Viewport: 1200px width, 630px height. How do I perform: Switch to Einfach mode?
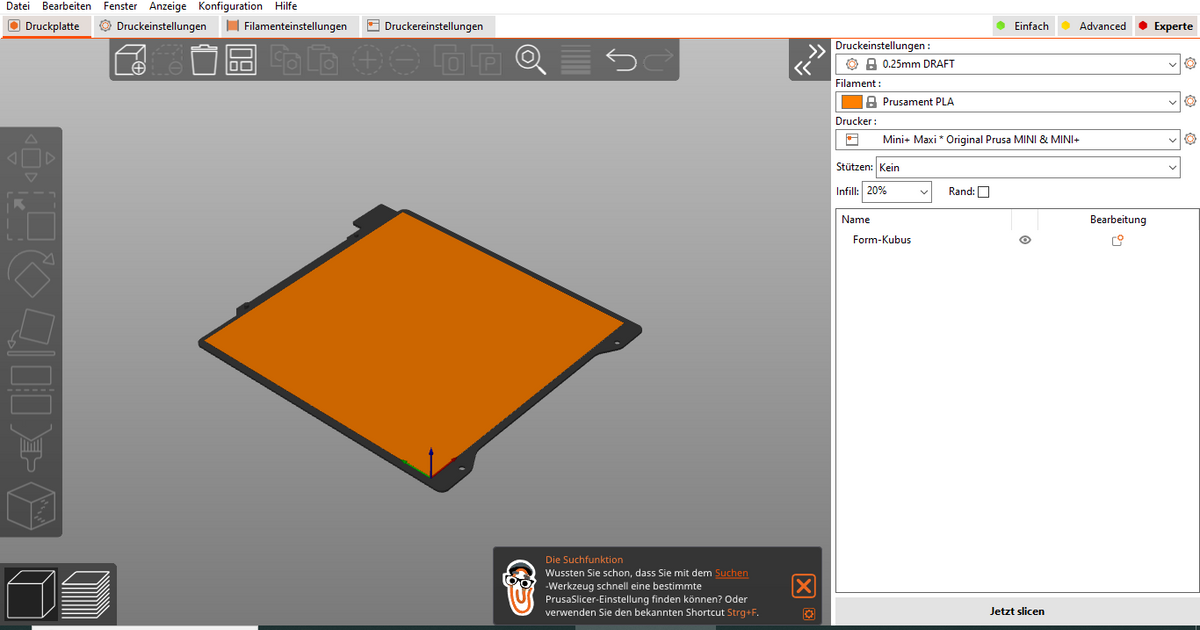(x=1030, y=26)
